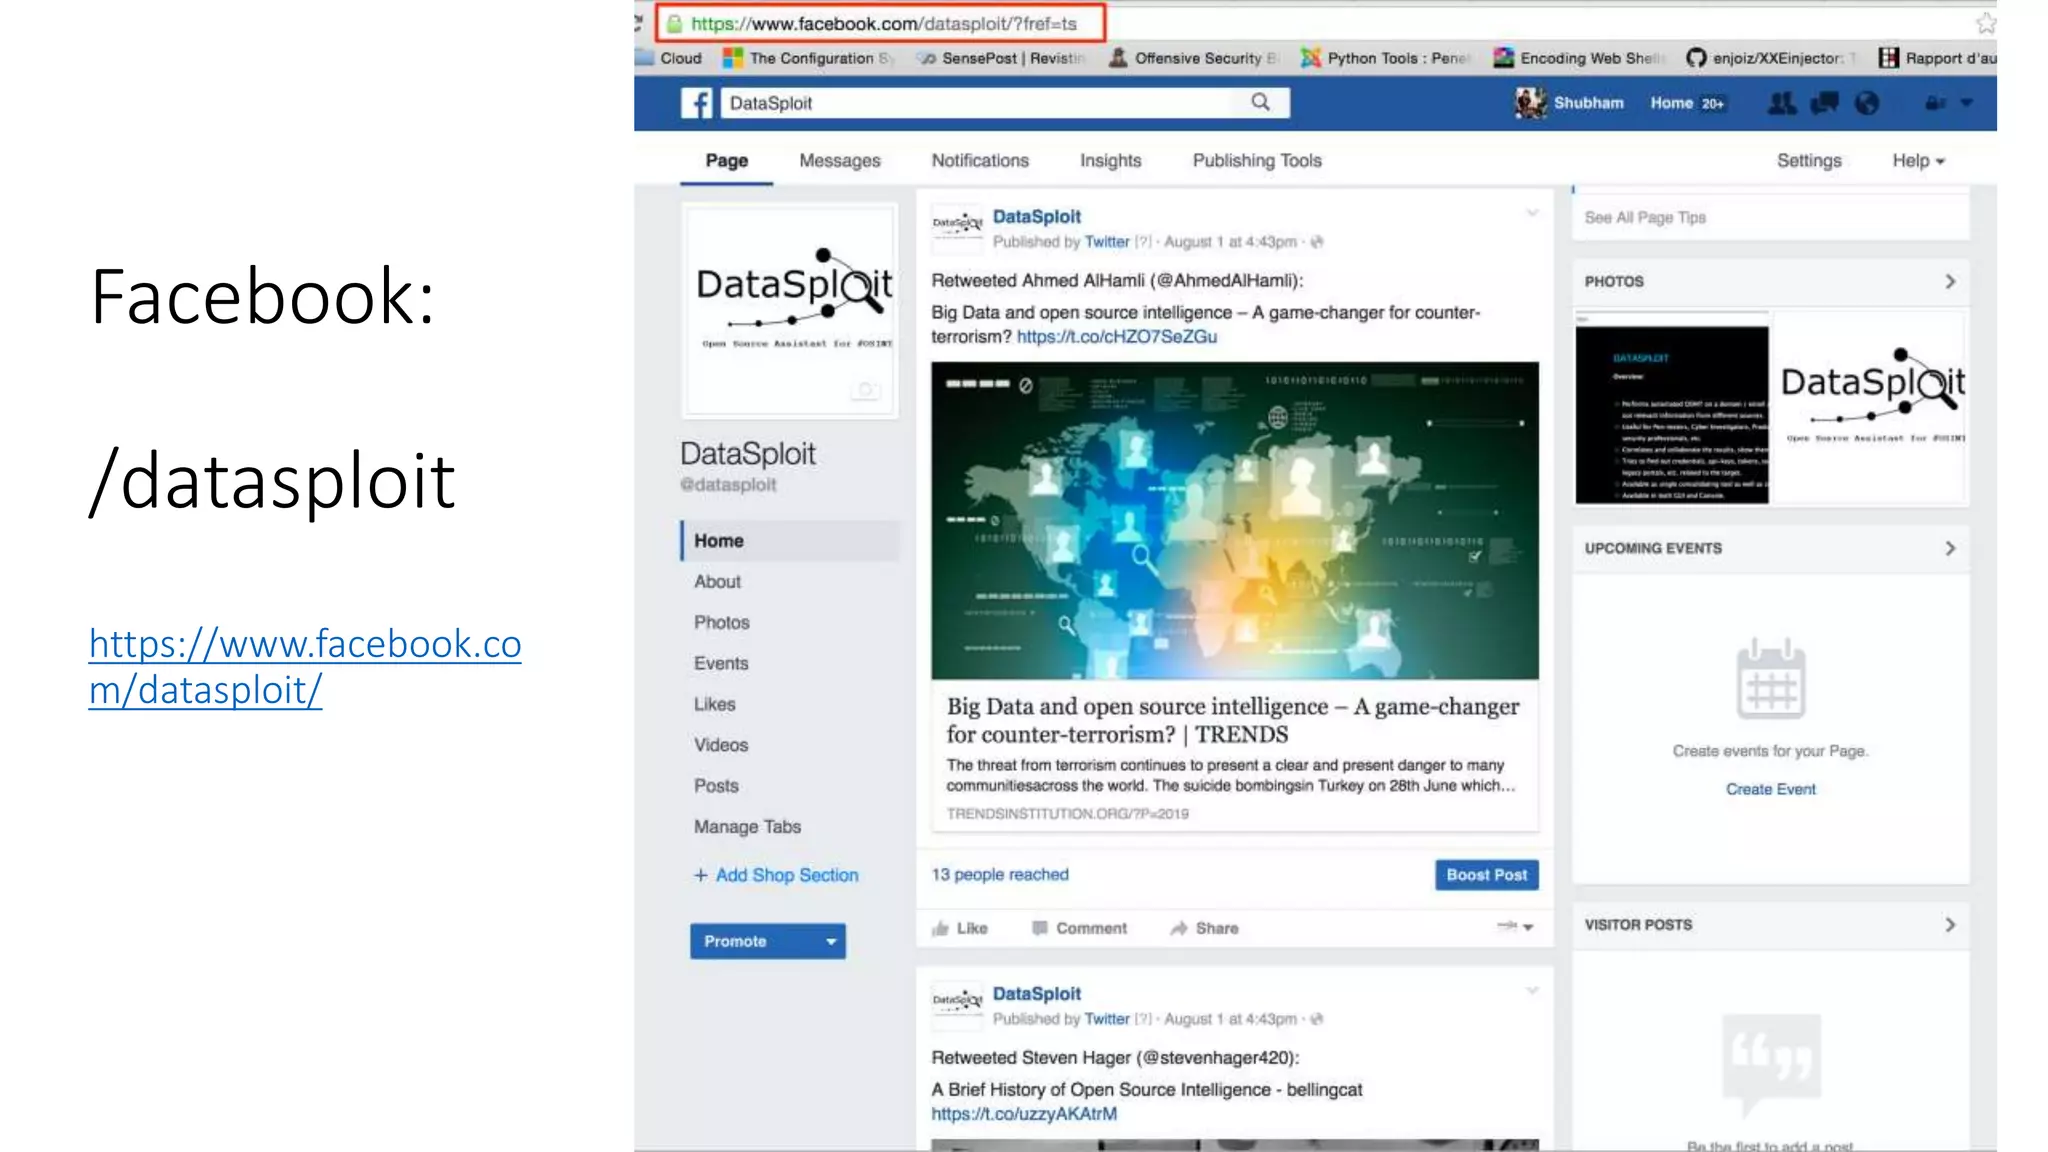Screen dimensions: 2048x1152
Task: Click the SSL padlock icon in address bar
Action: pos(675,23)
